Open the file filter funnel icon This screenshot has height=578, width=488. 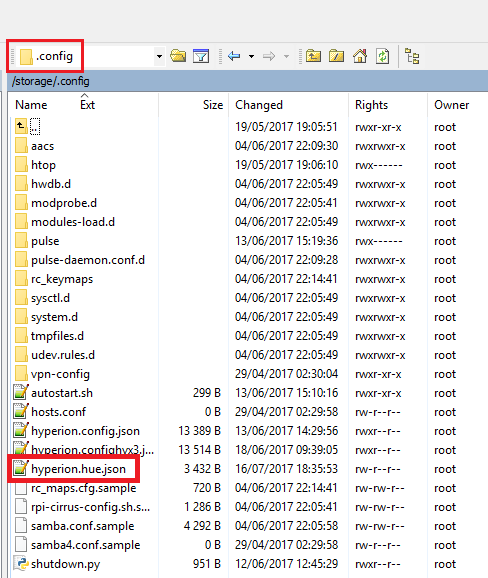201,56
